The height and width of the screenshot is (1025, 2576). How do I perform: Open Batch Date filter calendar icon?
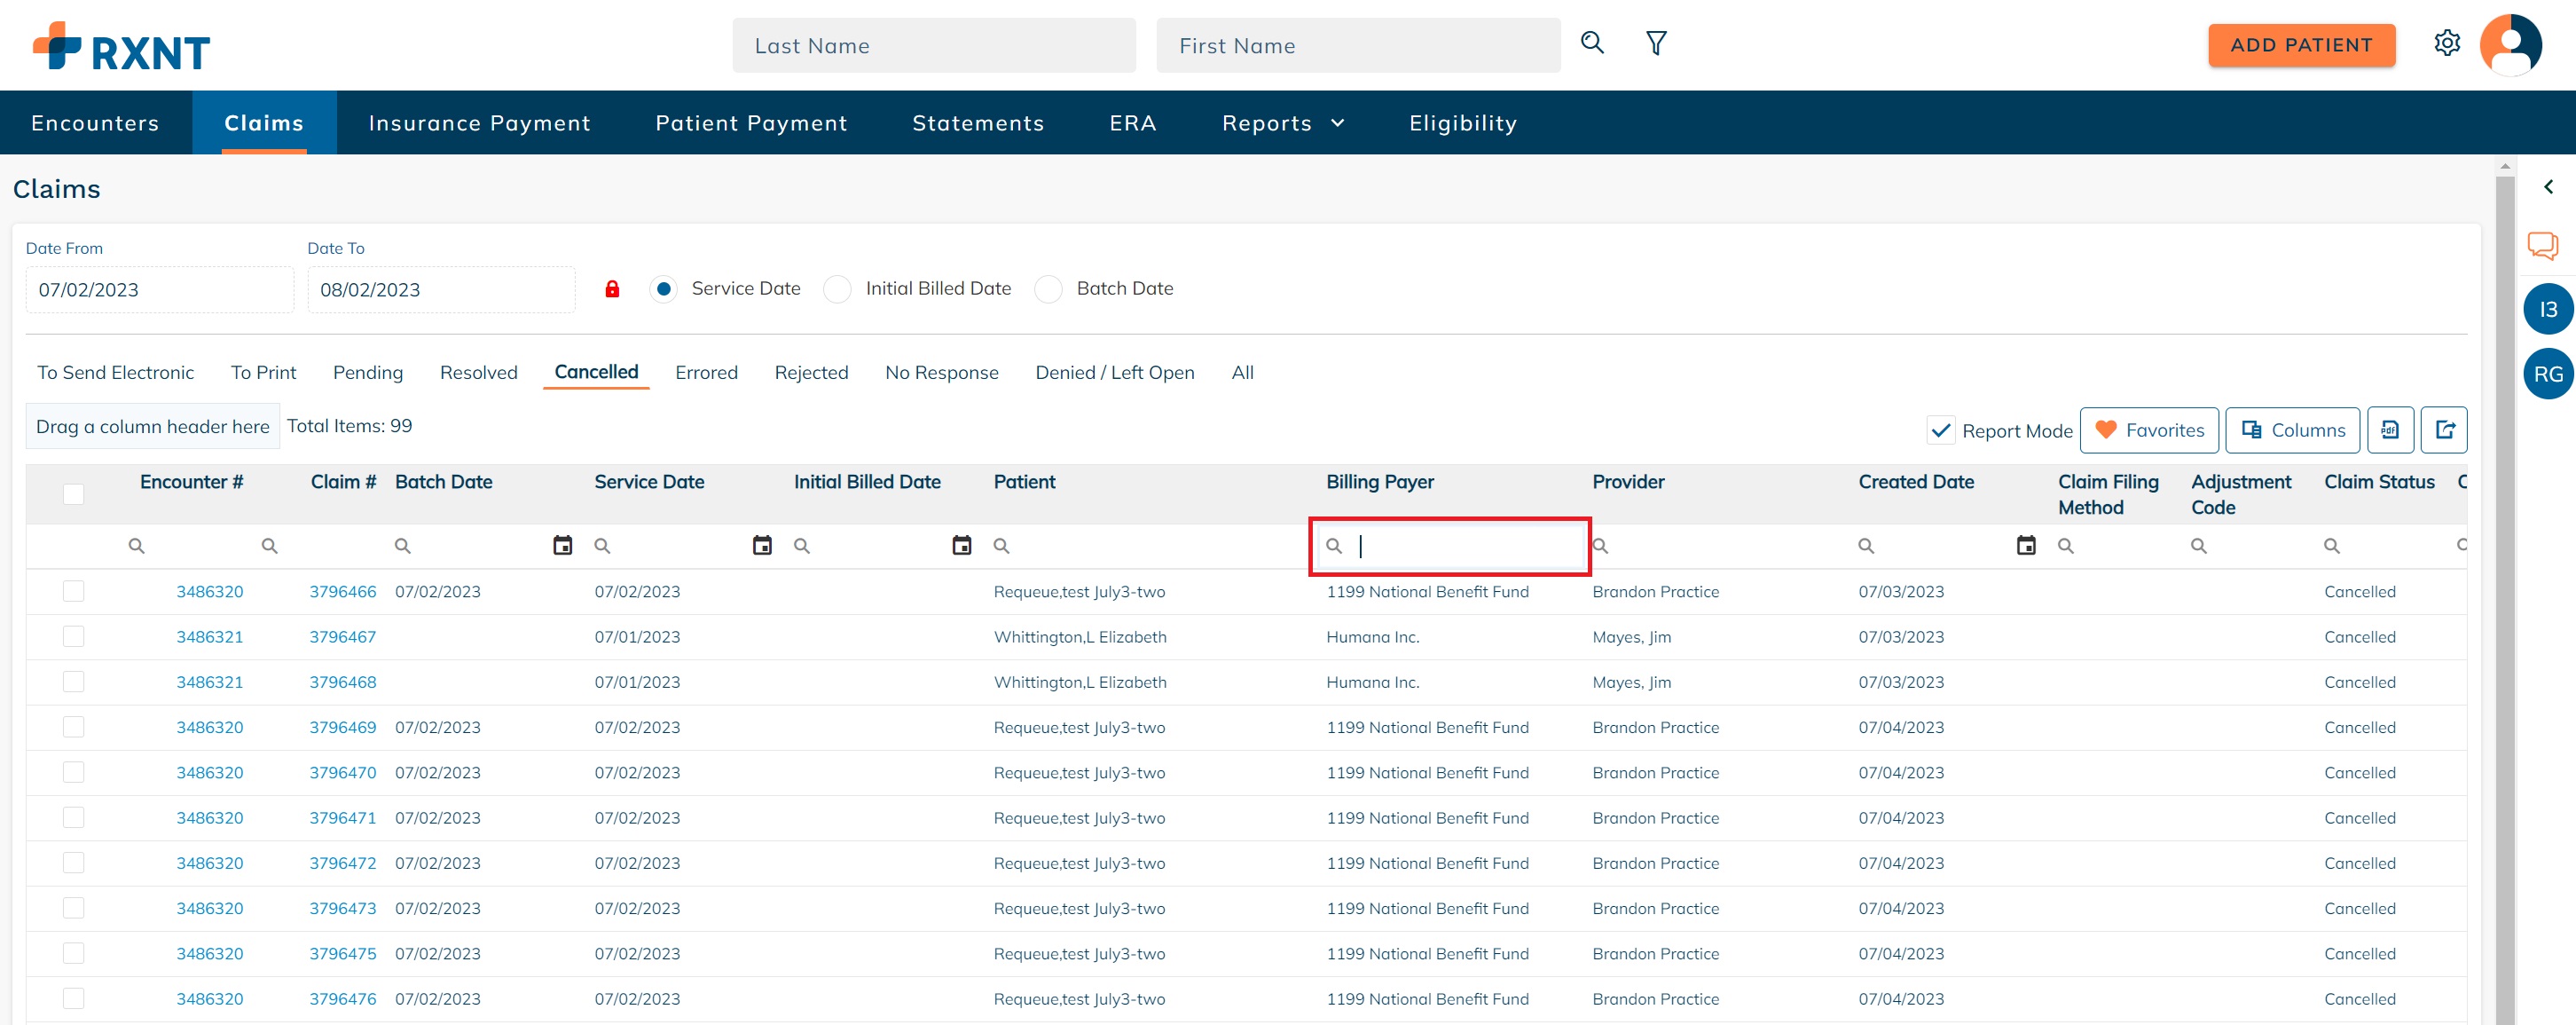(x=563, y=545)
